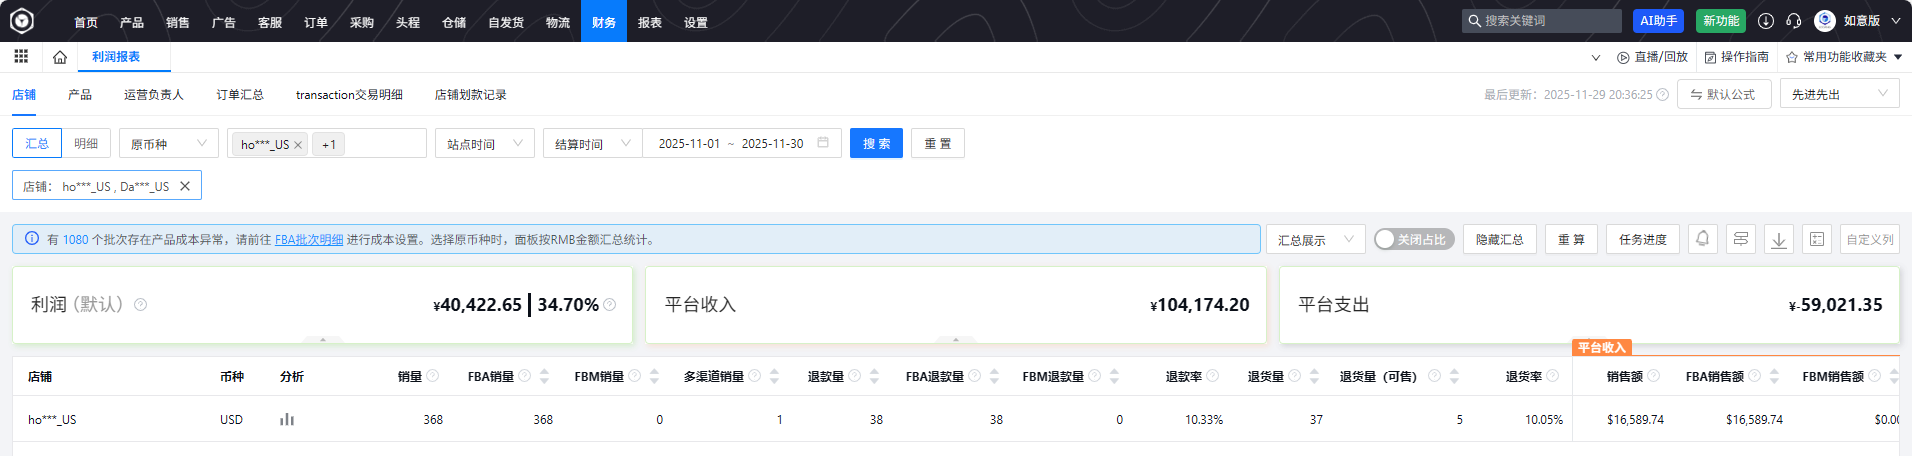Show help icon next to 利润 (默认)

[140, 305]
